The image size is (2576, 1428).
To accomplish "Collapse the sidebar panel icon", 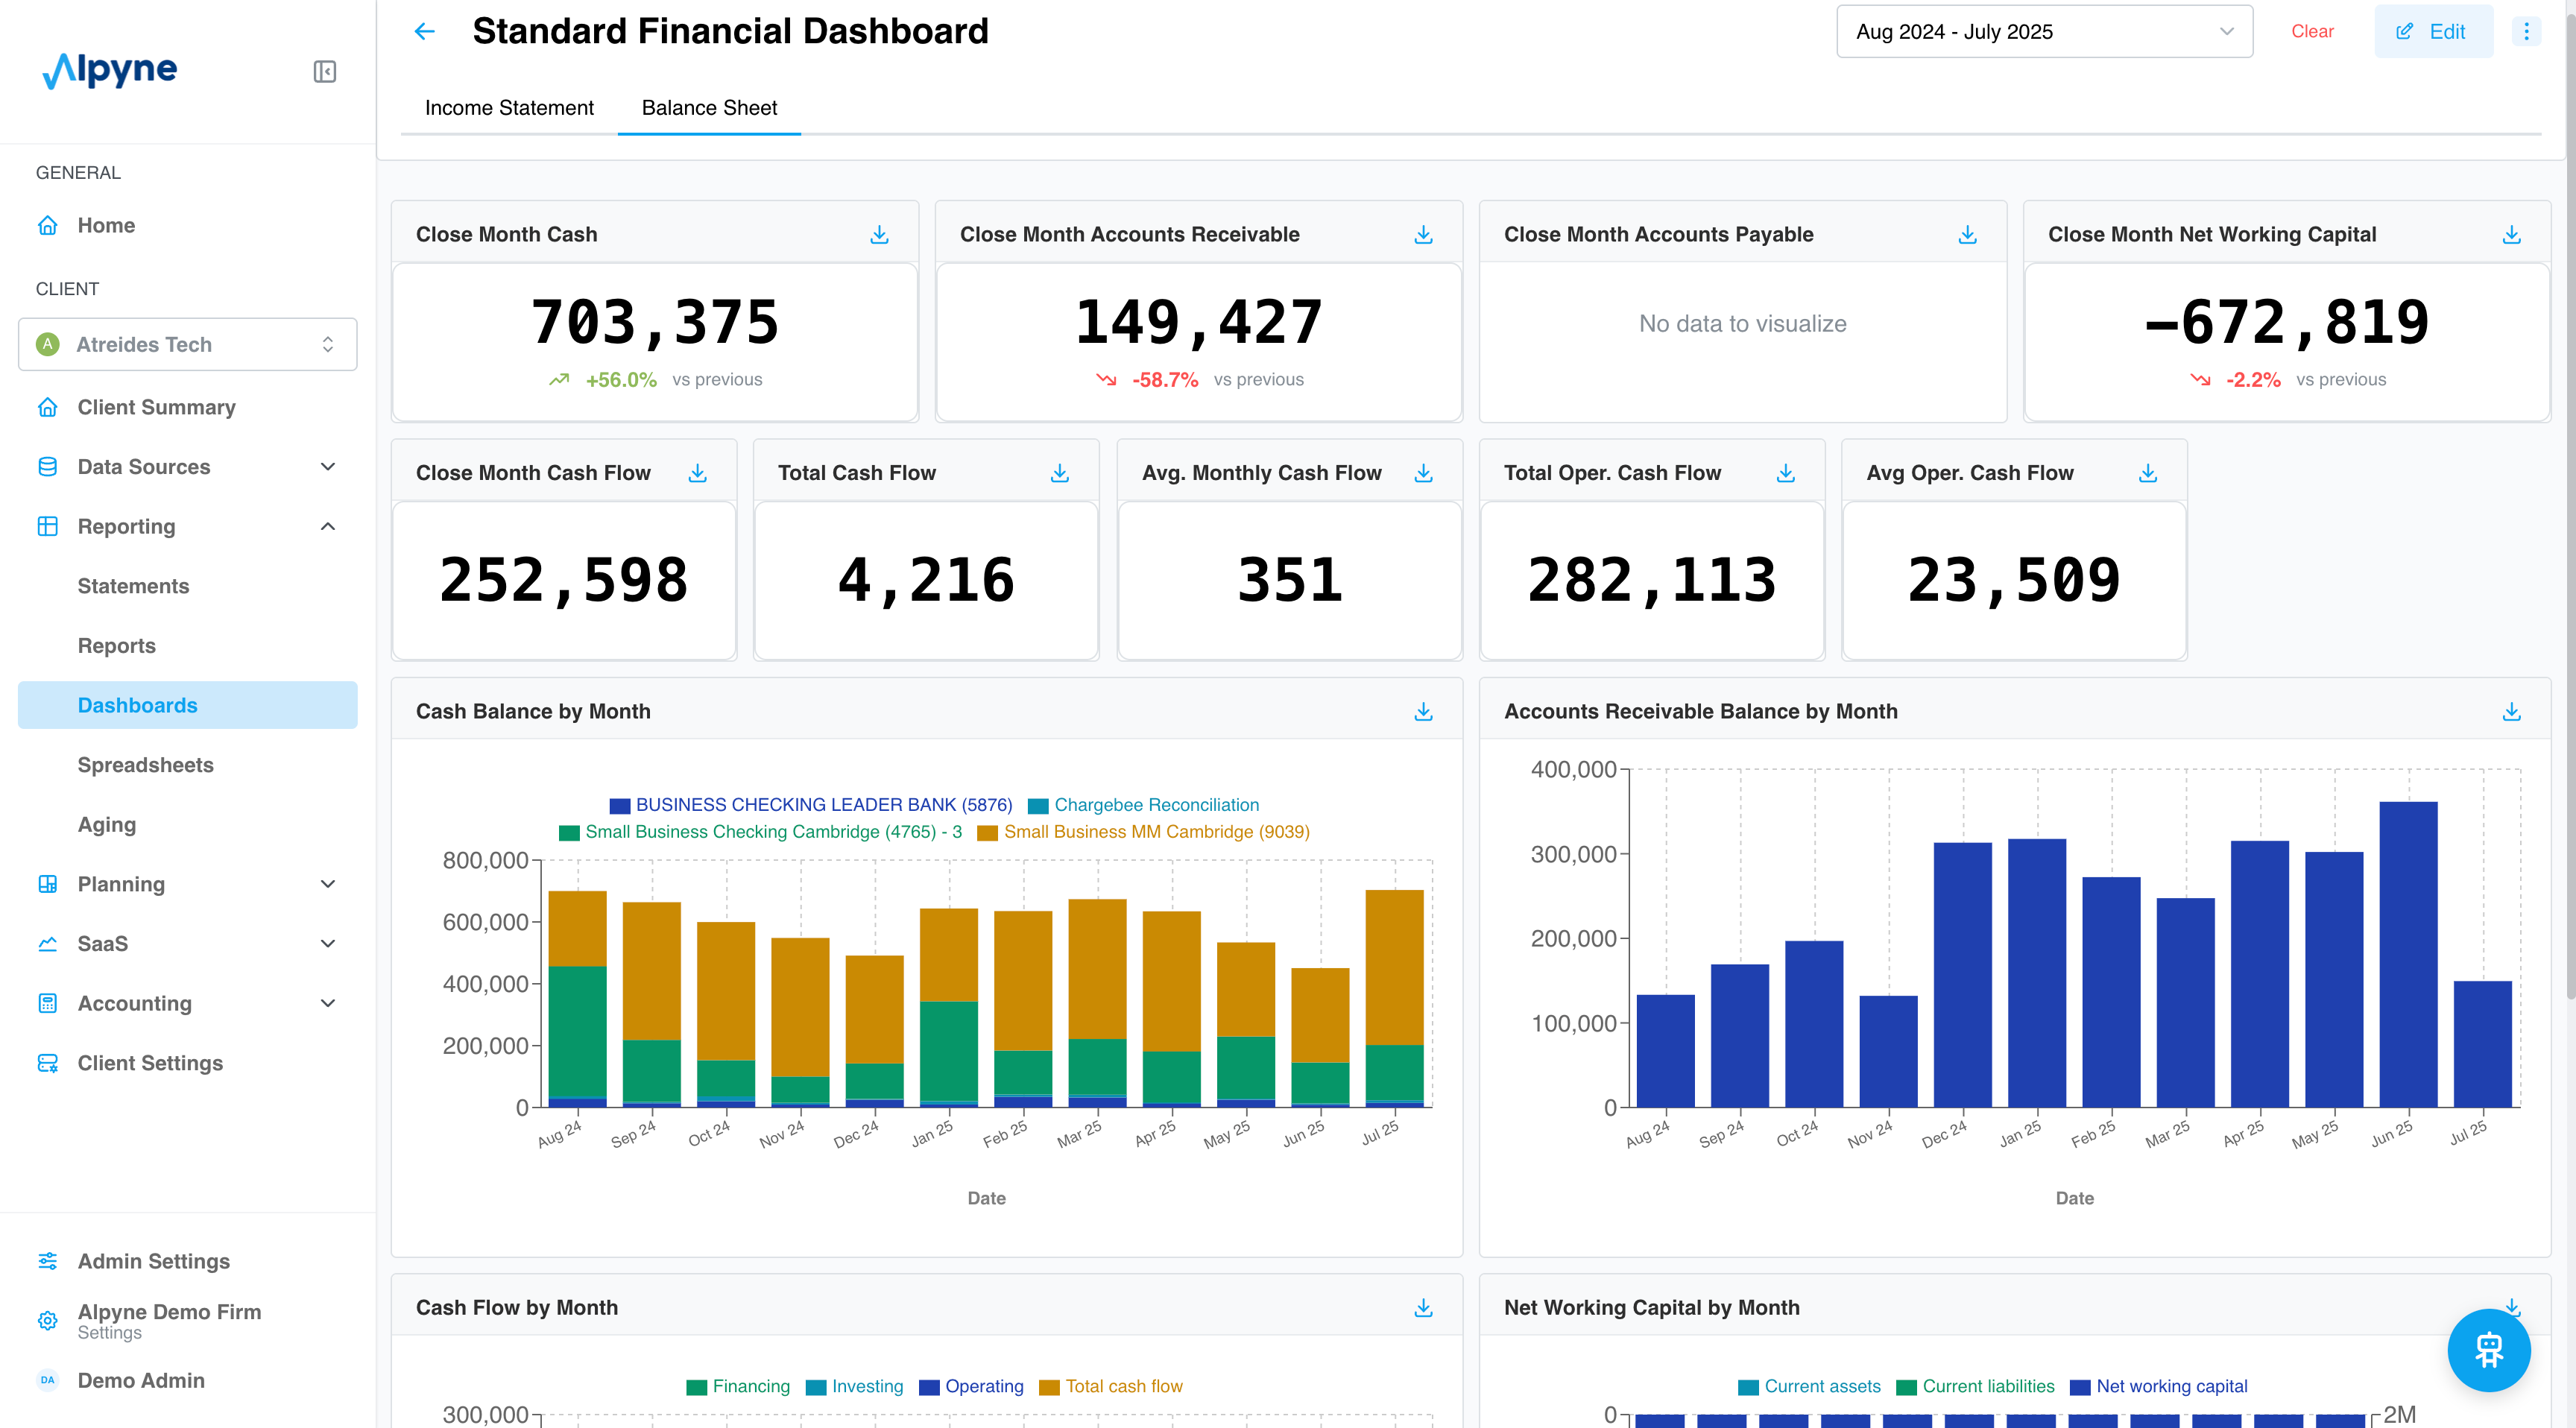I will coord(324,71).
